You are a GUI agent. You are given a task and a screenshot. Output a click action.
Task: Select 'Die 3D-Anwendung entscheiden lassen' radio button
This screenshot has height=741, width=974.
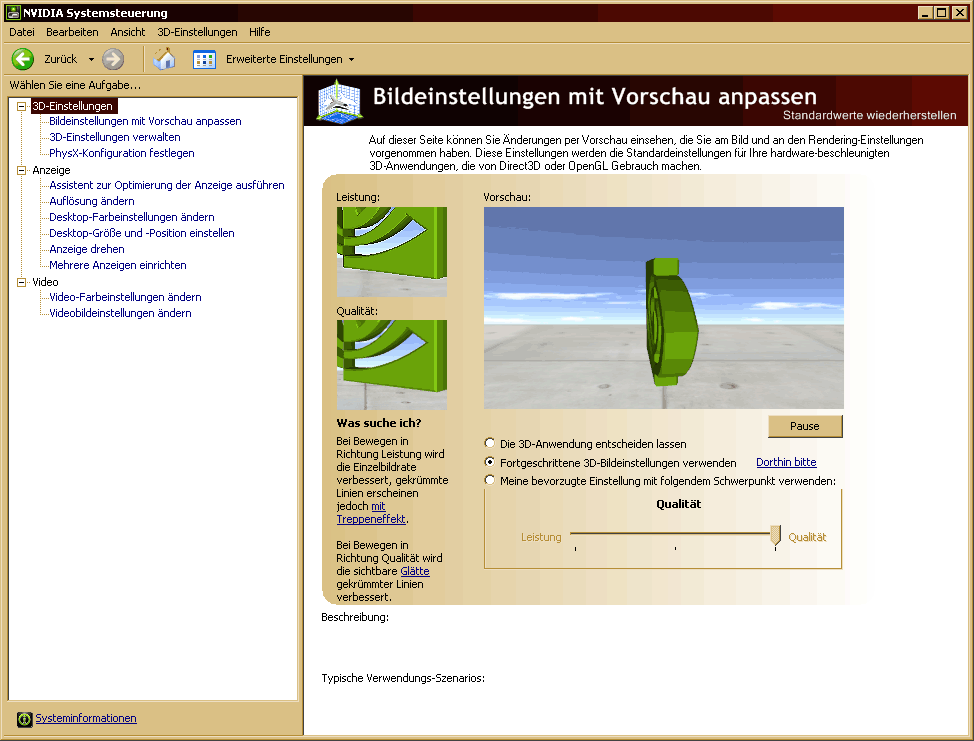490,443
